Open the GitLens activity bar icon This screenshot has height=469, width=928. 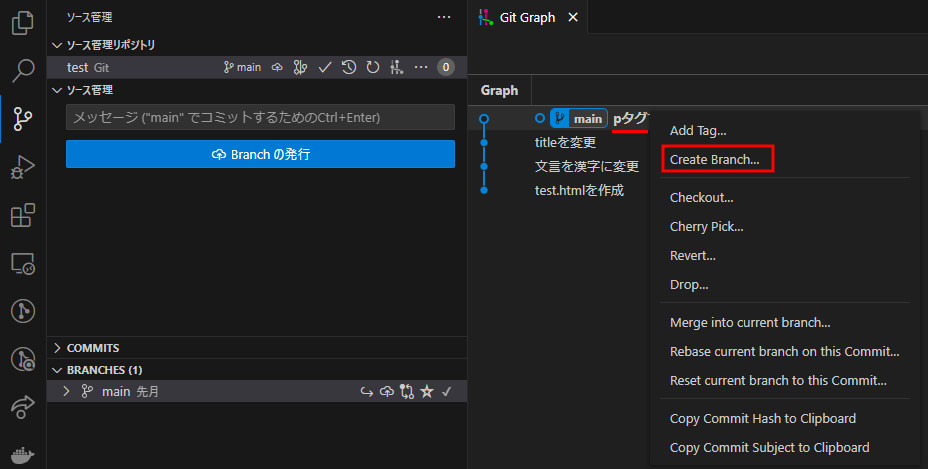(x=22, y=311)
